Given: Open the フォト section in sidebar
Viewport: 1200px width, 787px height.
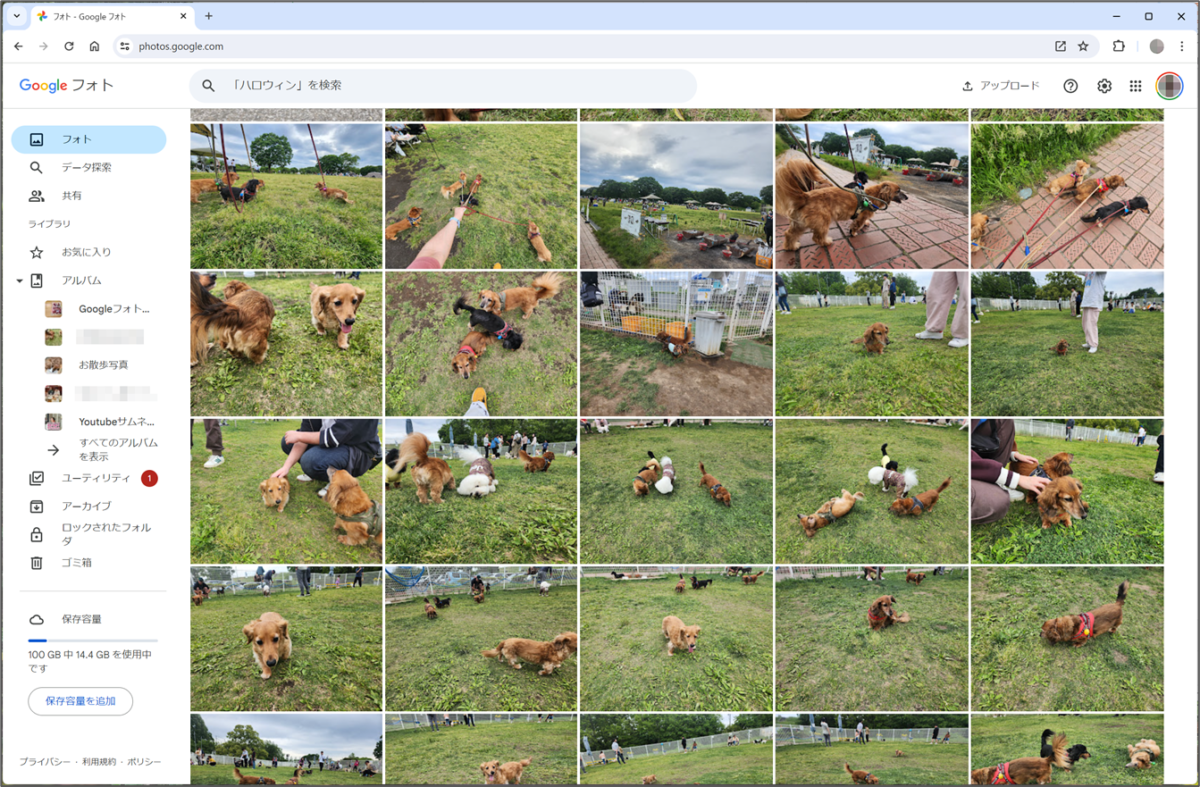Looking at the screenshot, I should tap(89, 140).
